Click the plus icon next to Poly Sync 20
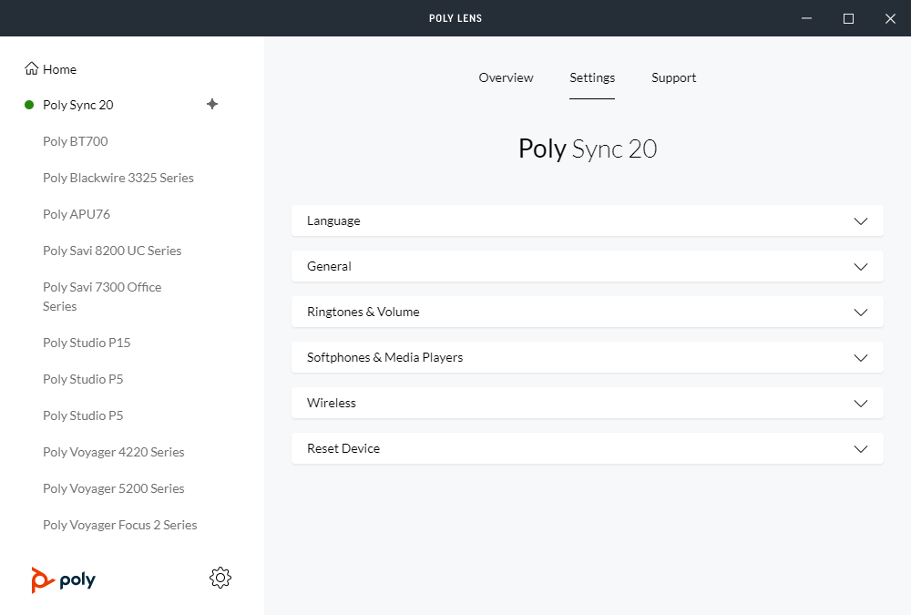 [x=212, y=104]
